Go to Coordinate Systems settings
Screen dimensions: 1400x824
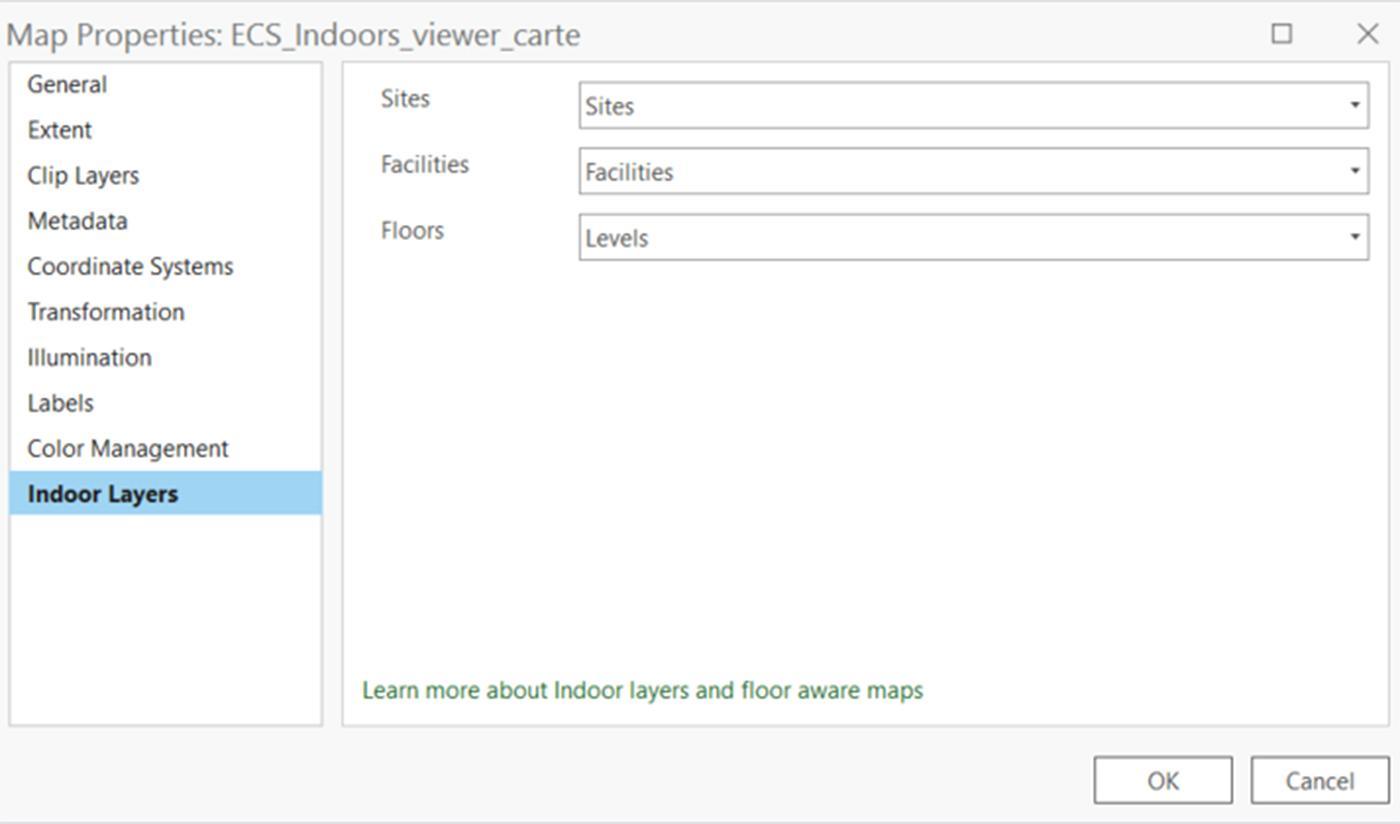click(x=130, y=267)
